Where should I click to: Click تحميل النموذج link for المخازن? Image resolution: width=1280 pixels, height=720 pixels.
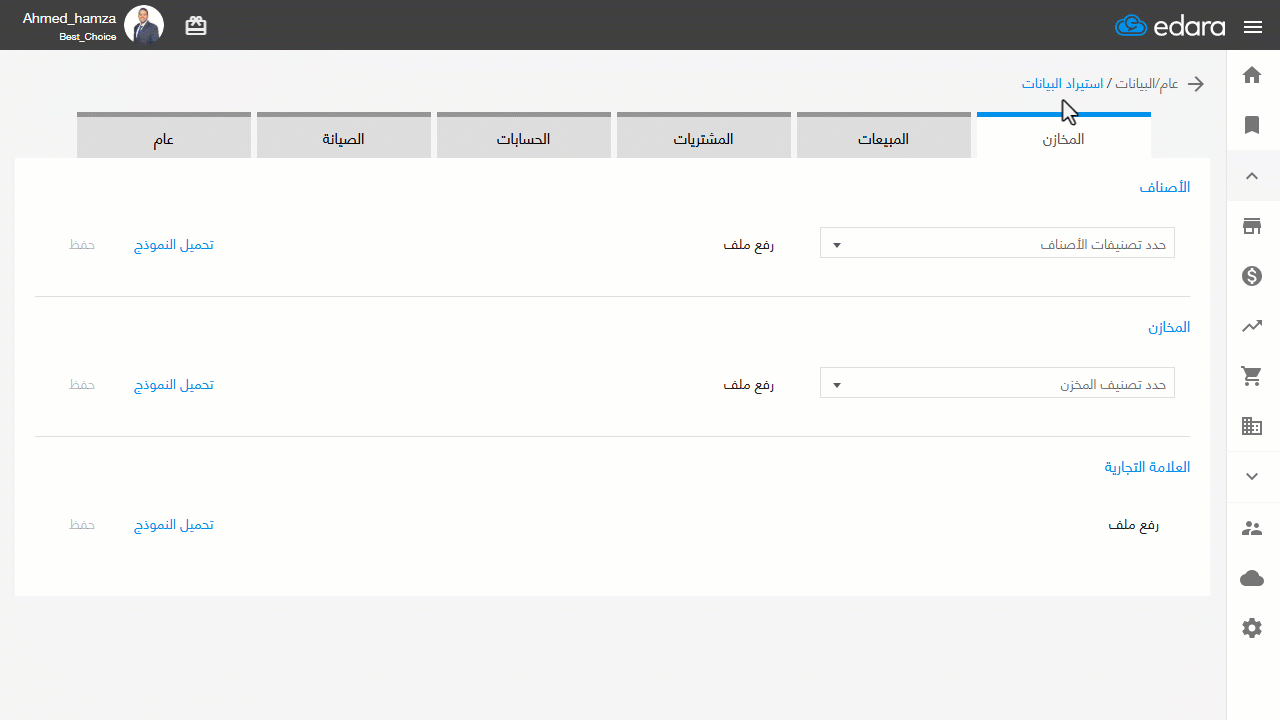174,385
